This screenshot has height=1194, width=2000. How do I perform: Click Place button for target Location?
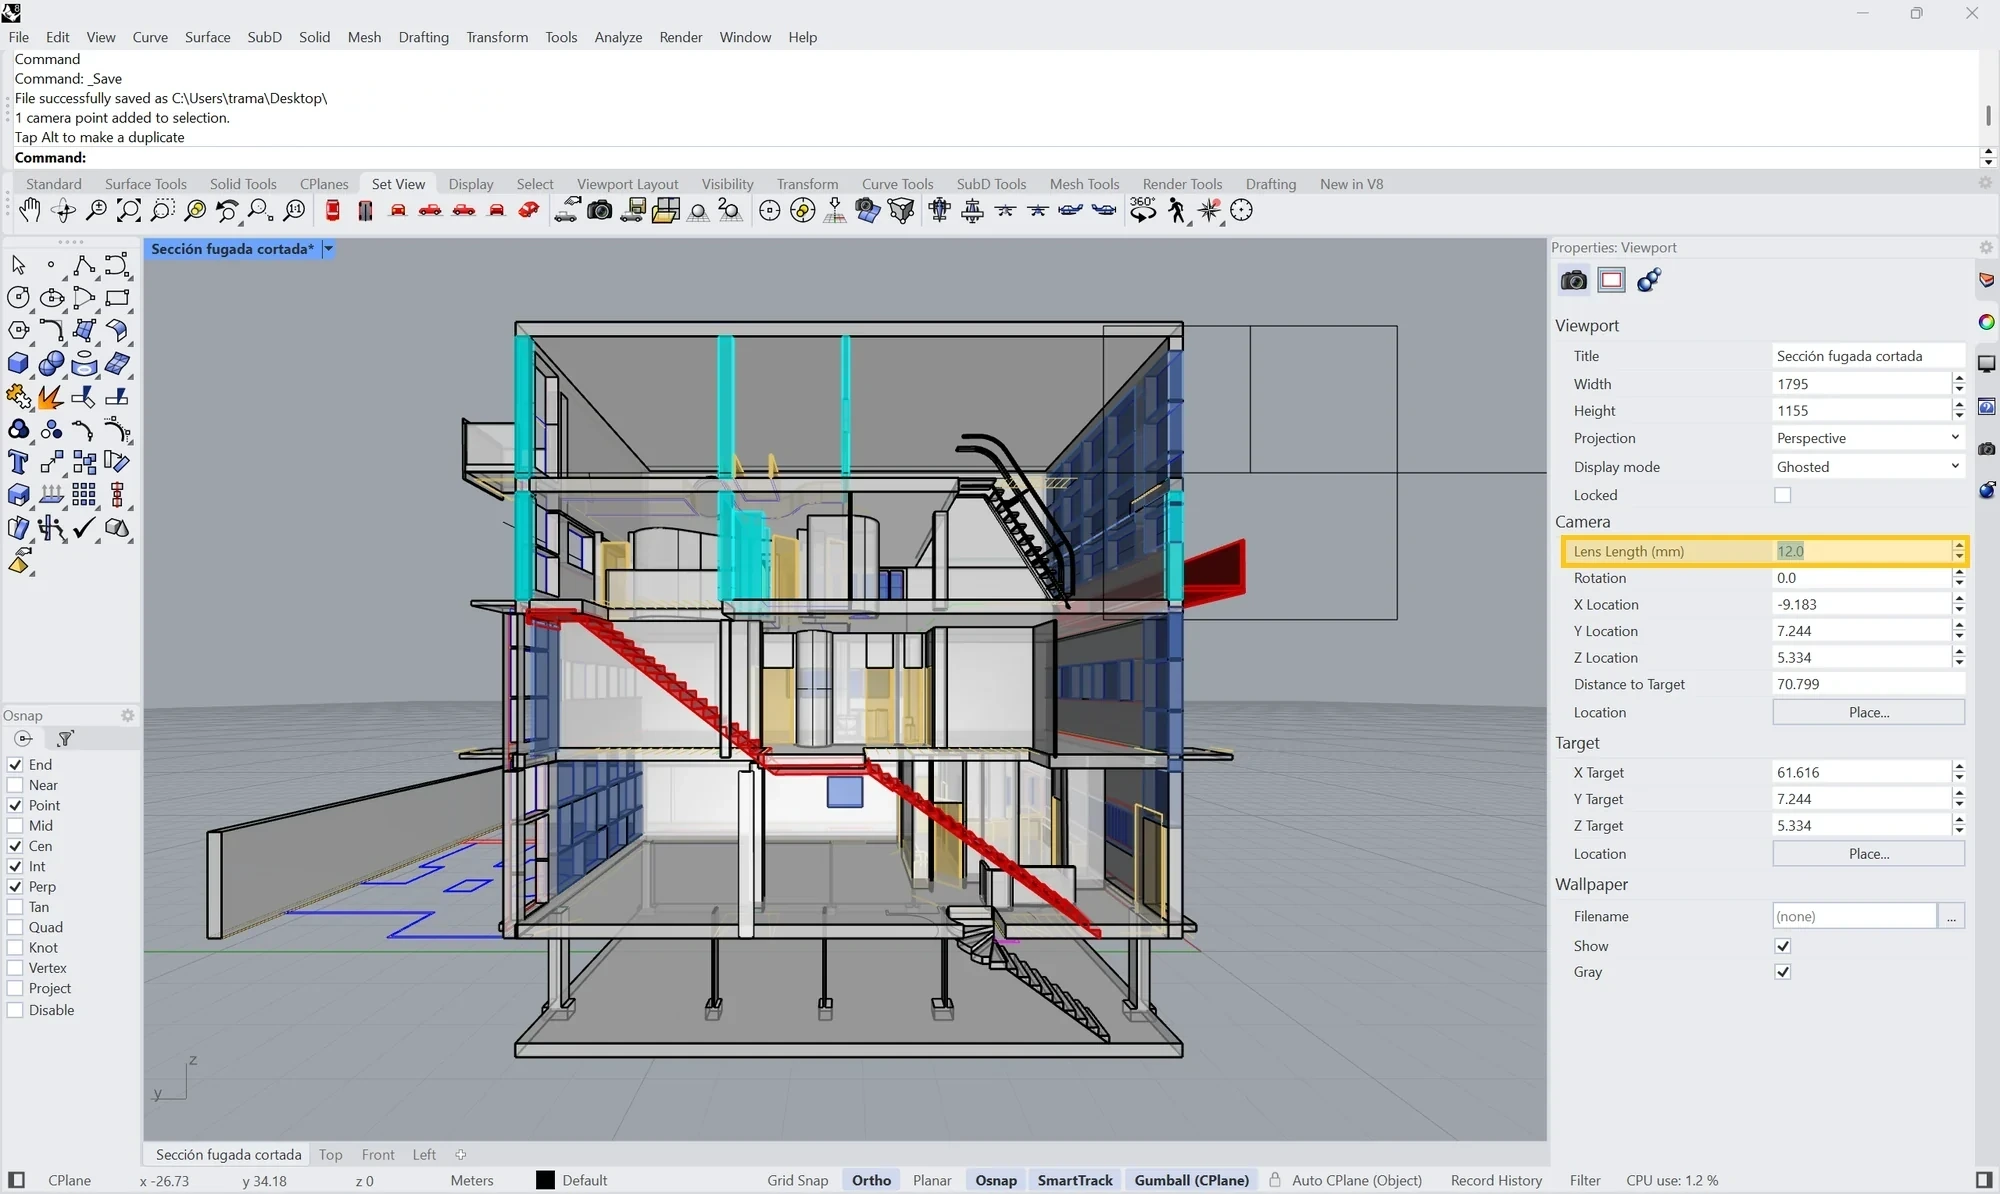coord(1868,854)
